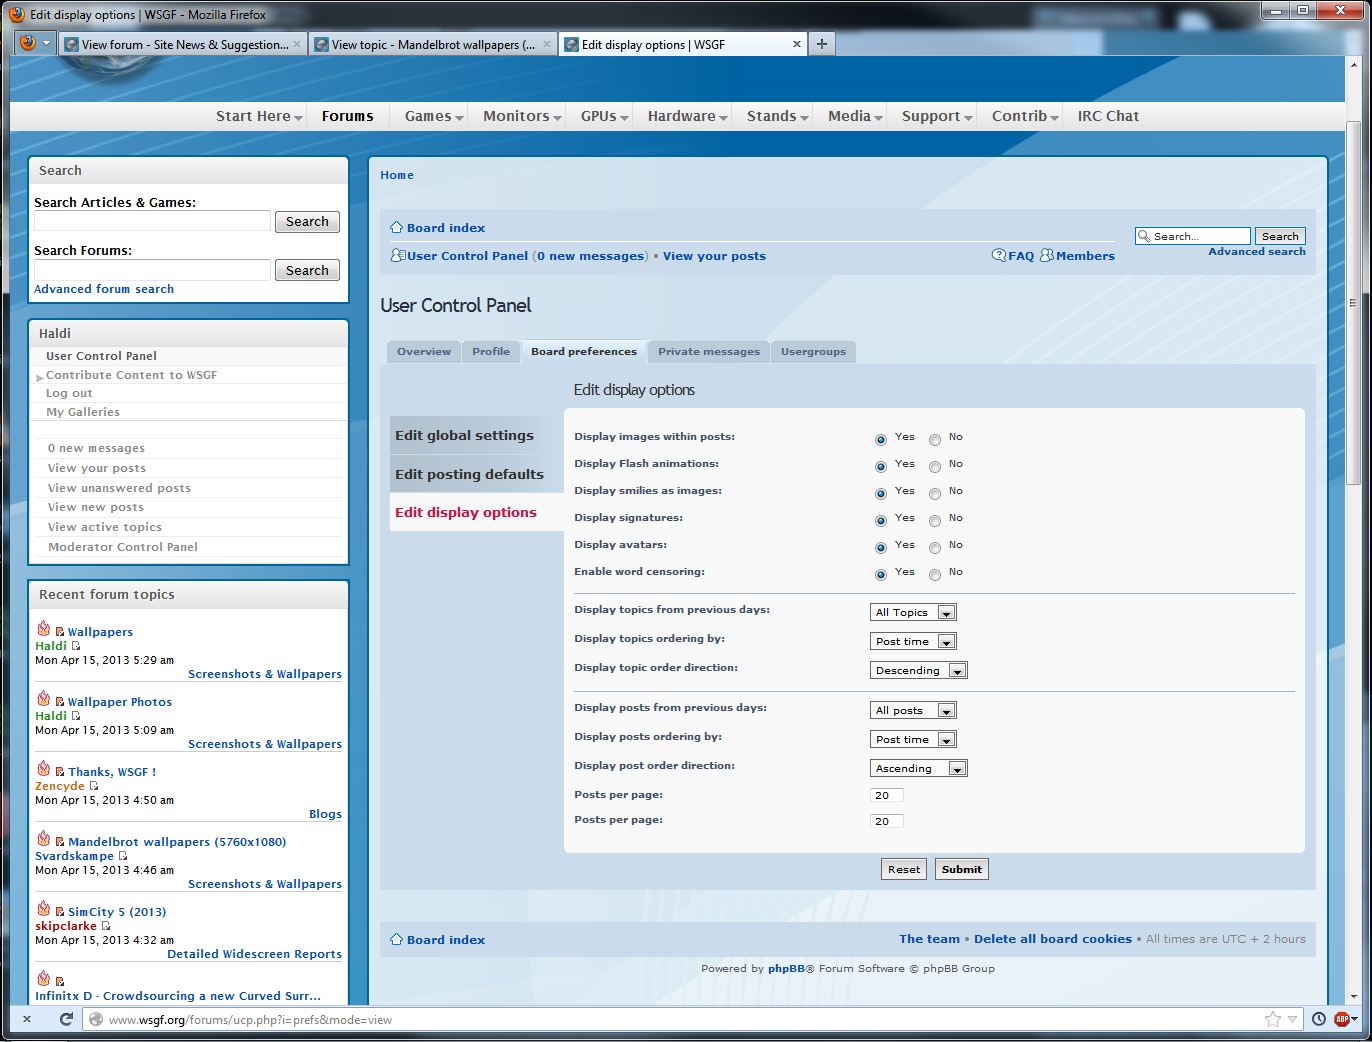
Task: Click the Log out sidebar link
Action: (x=69, y=393)
